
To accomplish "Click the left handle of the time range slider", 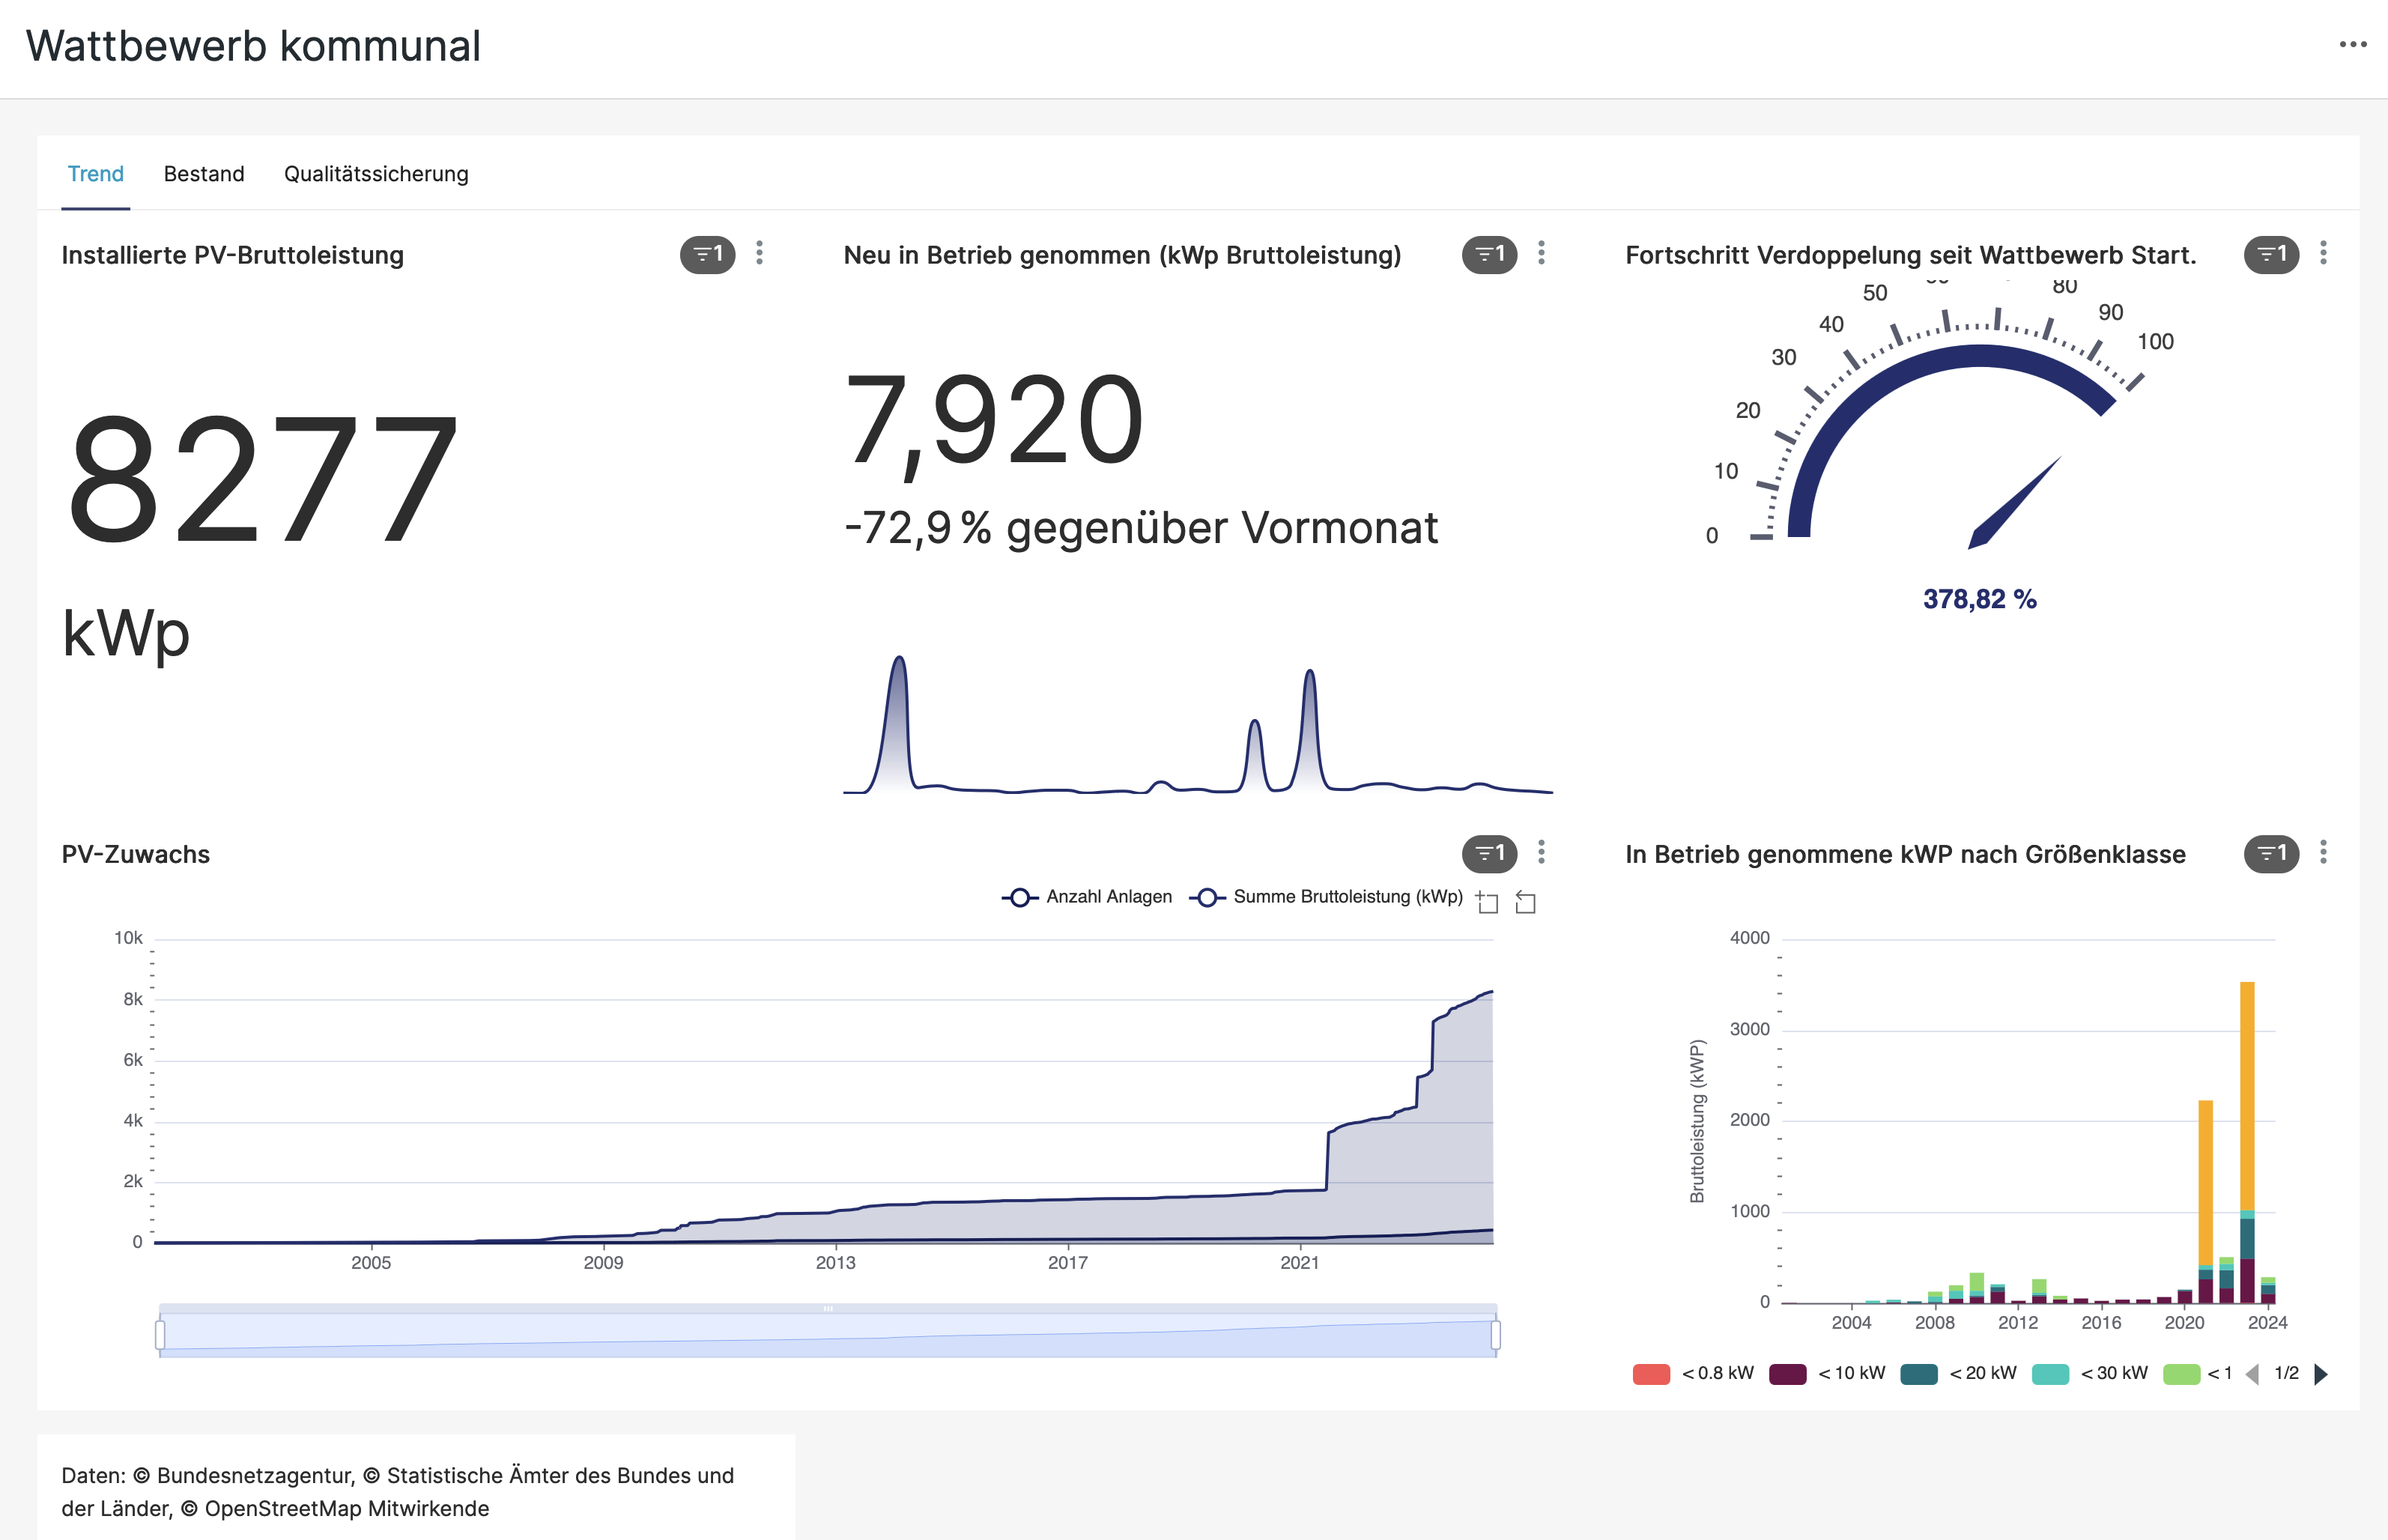I will point(160,1335).
